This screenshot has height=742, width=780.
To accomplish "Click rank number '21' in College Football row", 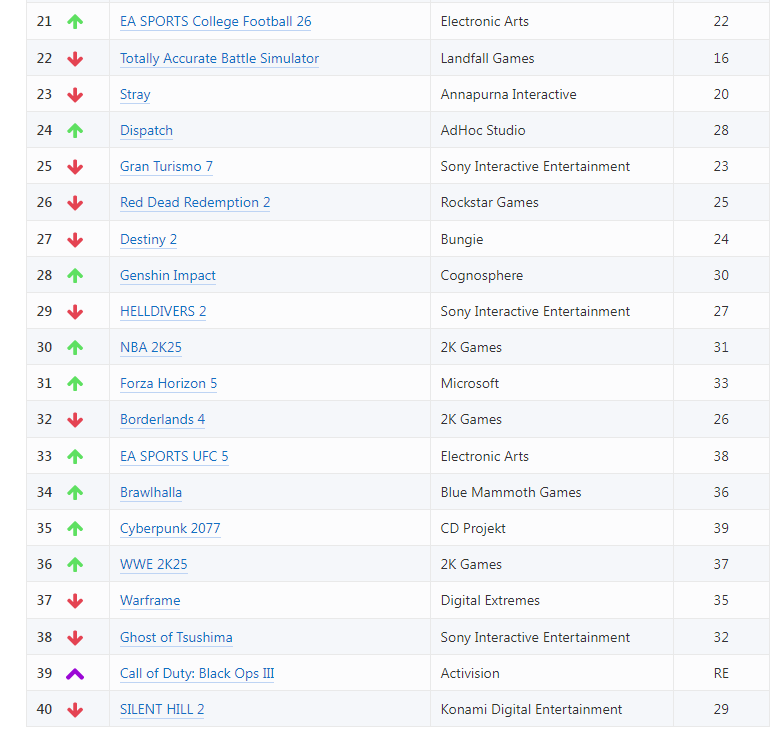I will 44,21.
